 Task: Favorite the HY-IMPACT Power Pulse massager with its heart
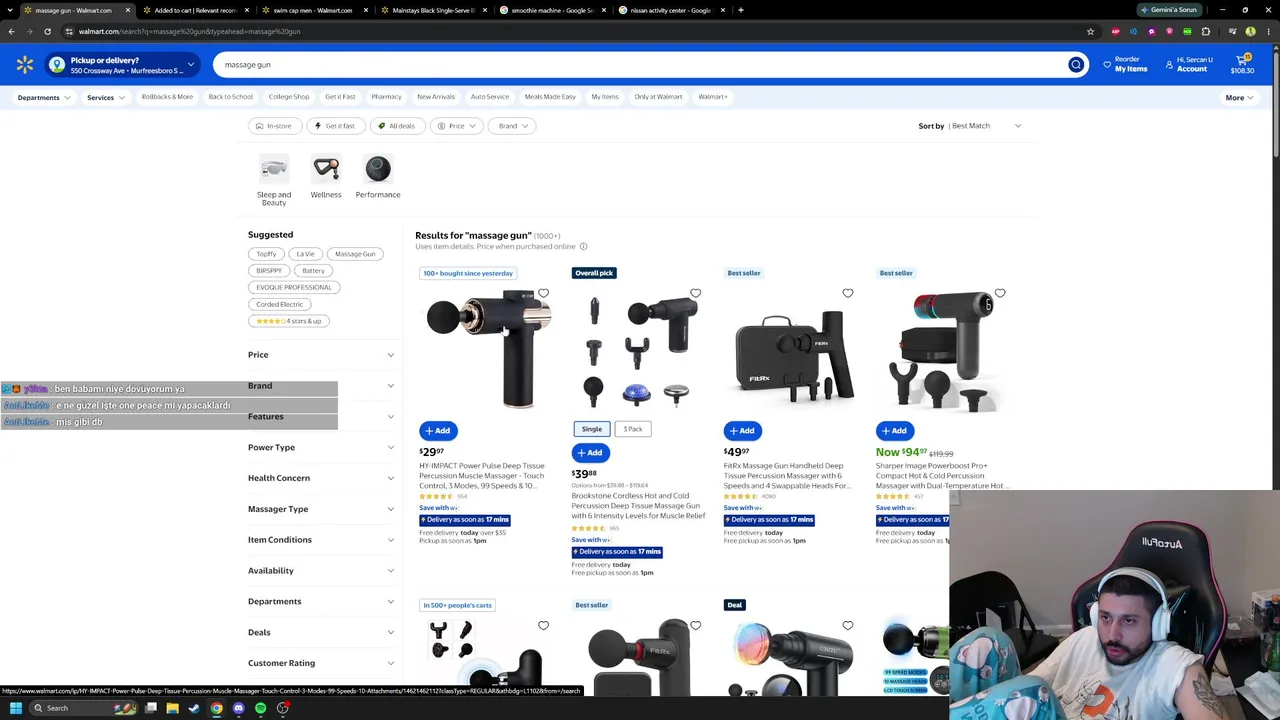[x=543, y=294]
